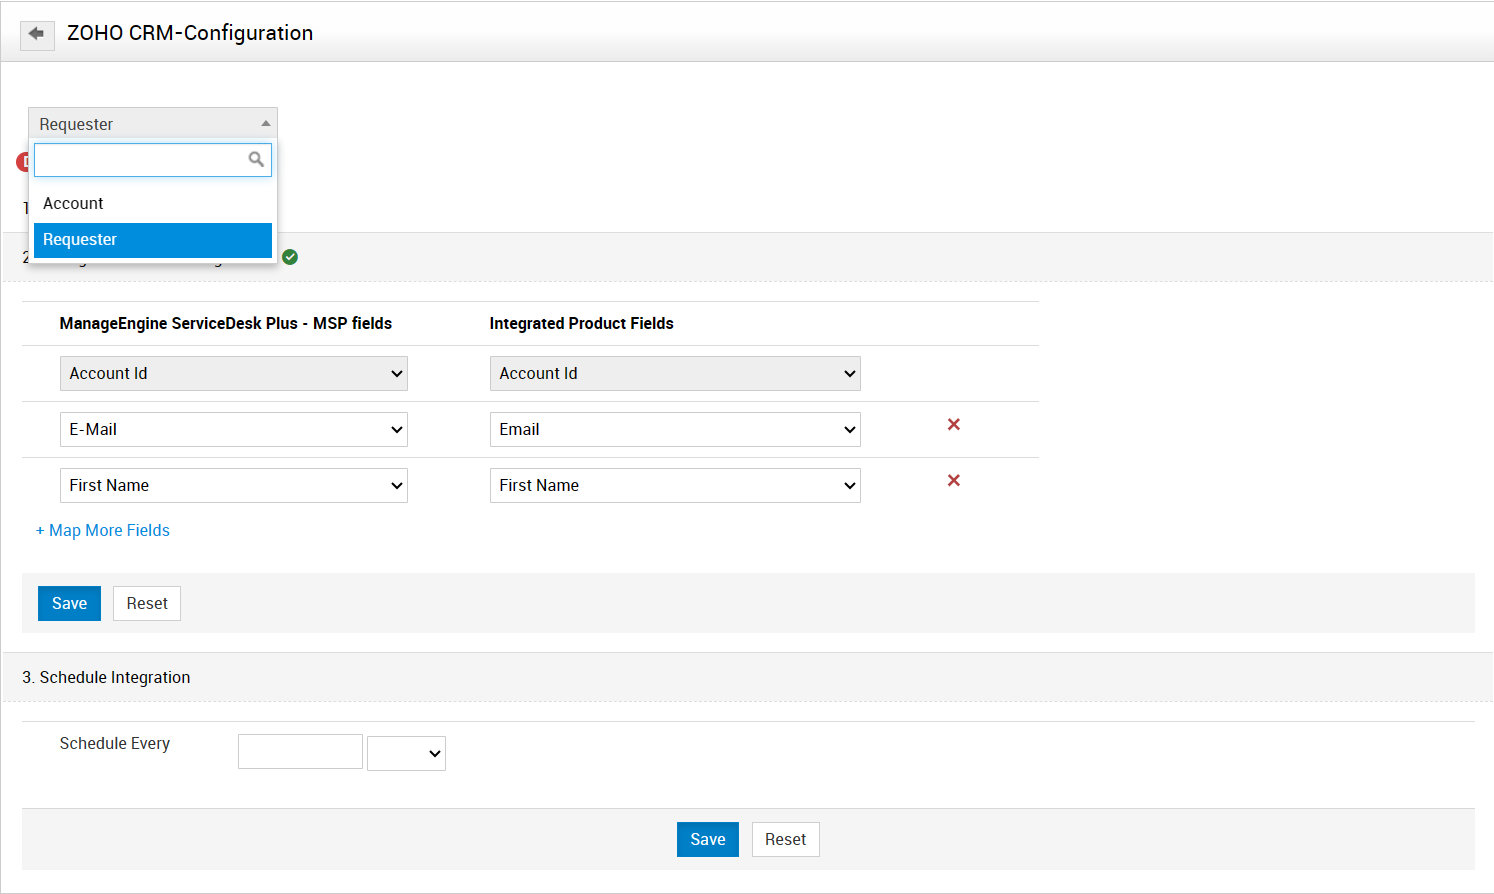
Task: Save the field mapping section
Action: pos(69,604)
